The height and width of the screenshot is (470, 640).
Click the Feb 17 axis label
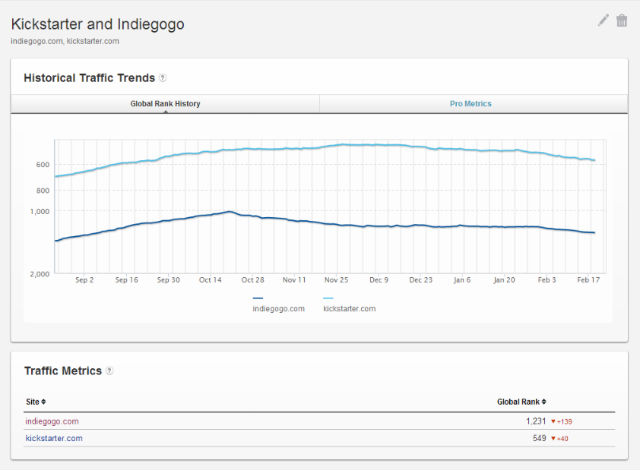(588, 280)
